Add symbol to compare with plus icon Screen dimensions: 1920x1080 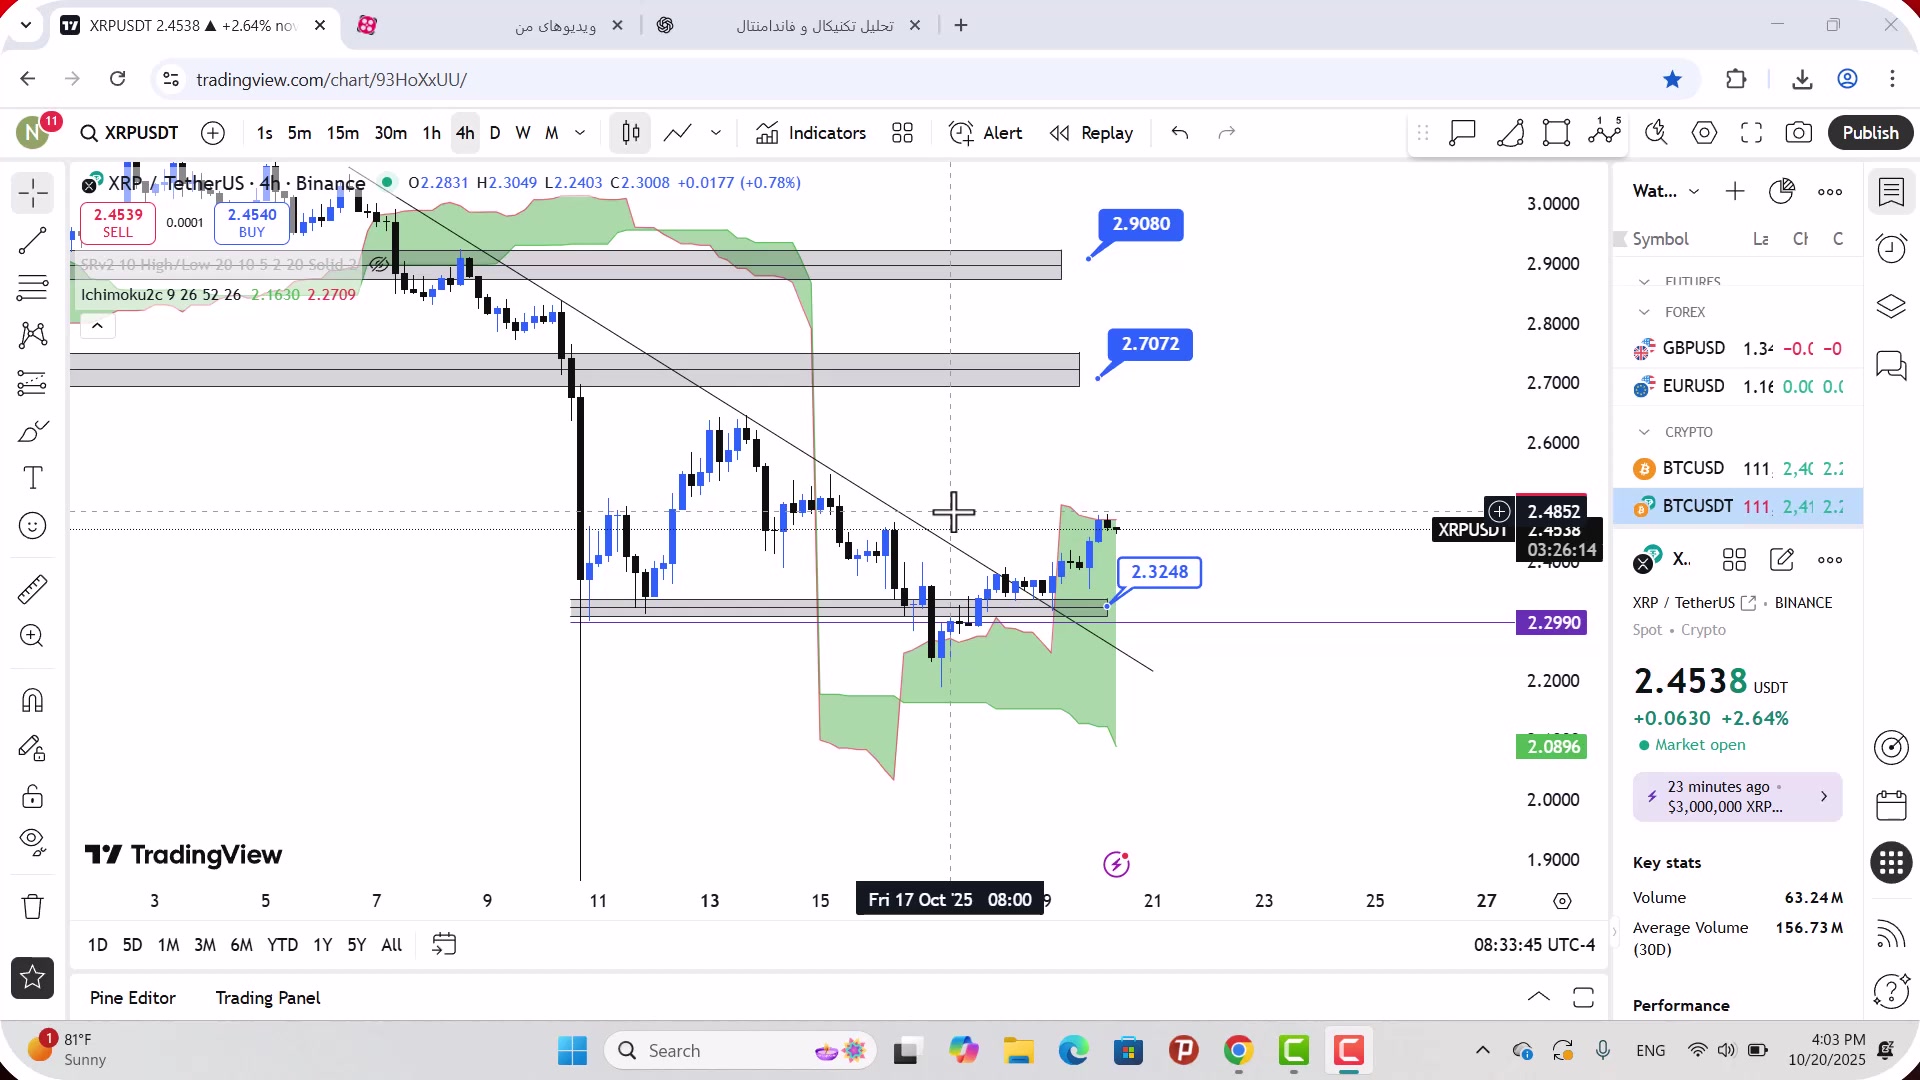click(213, 133)
